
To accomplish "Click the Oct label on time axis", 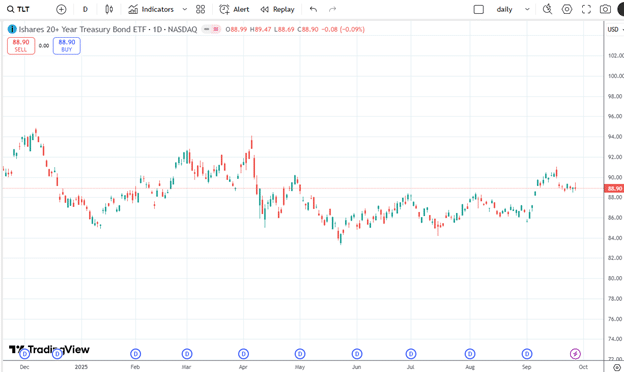I will (583, 367).
